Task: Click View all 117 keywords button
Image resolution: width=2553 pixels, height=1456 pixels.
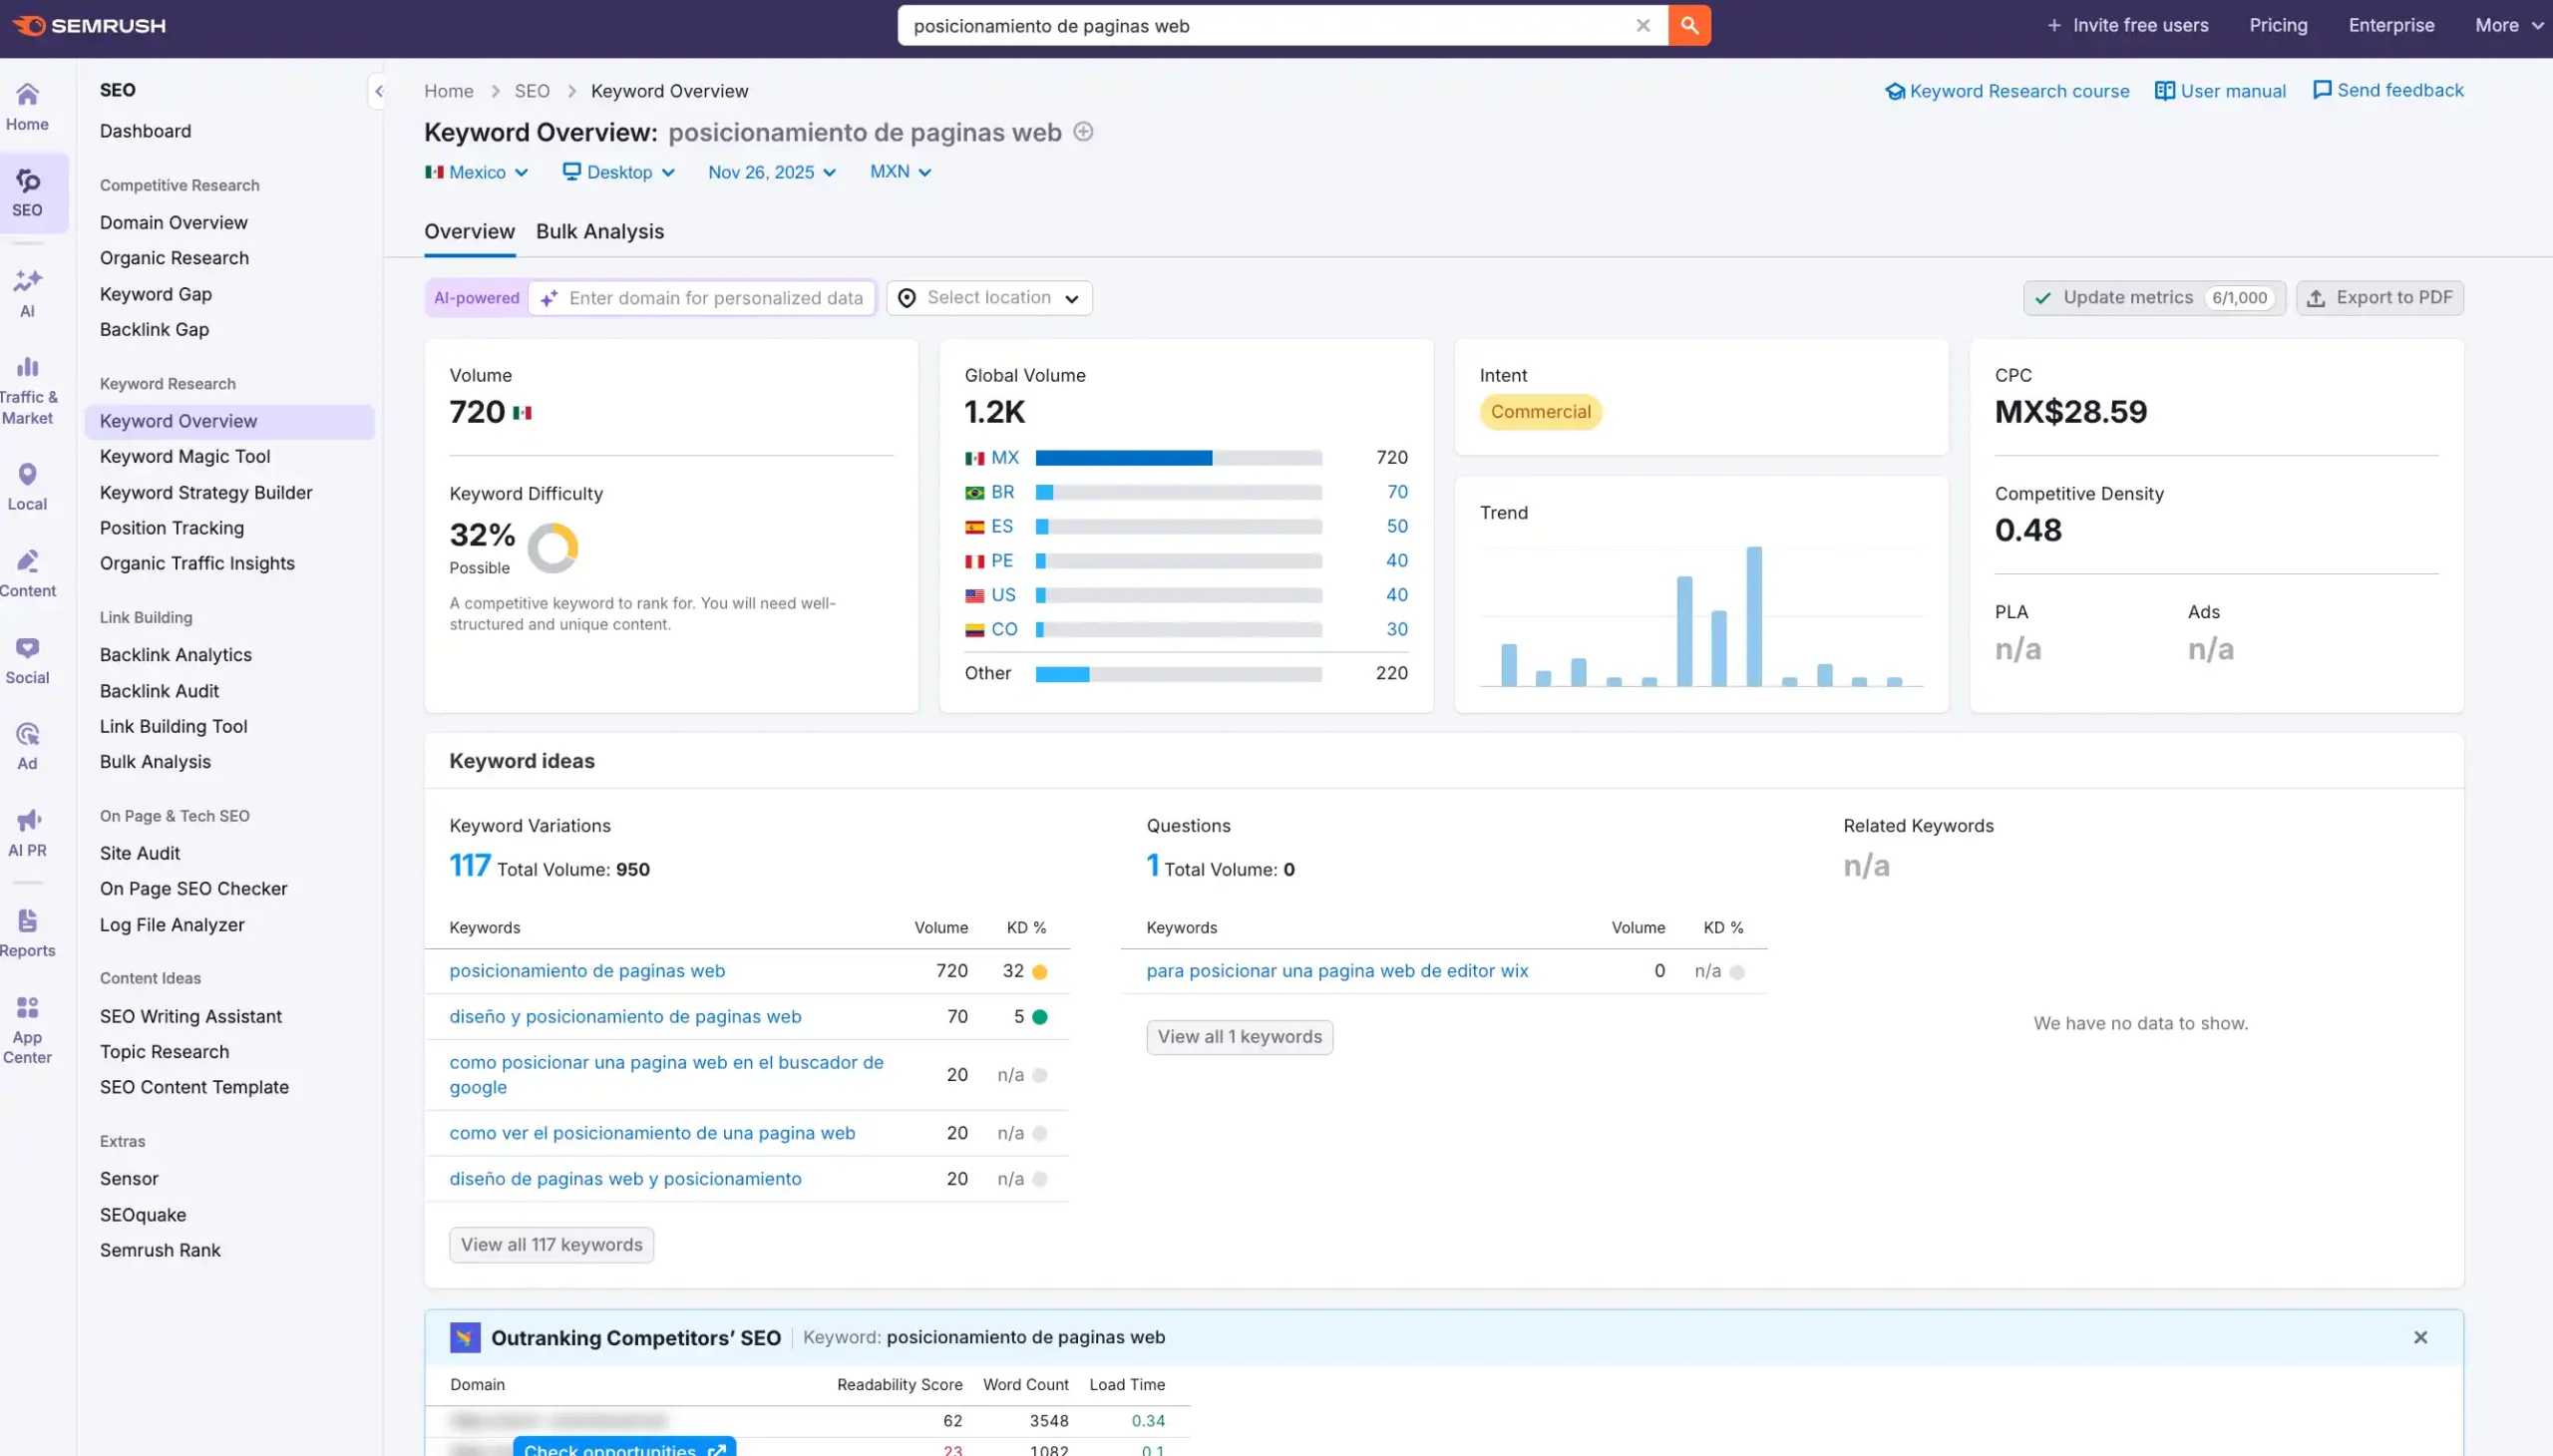Action: [x=551, y=1244]
